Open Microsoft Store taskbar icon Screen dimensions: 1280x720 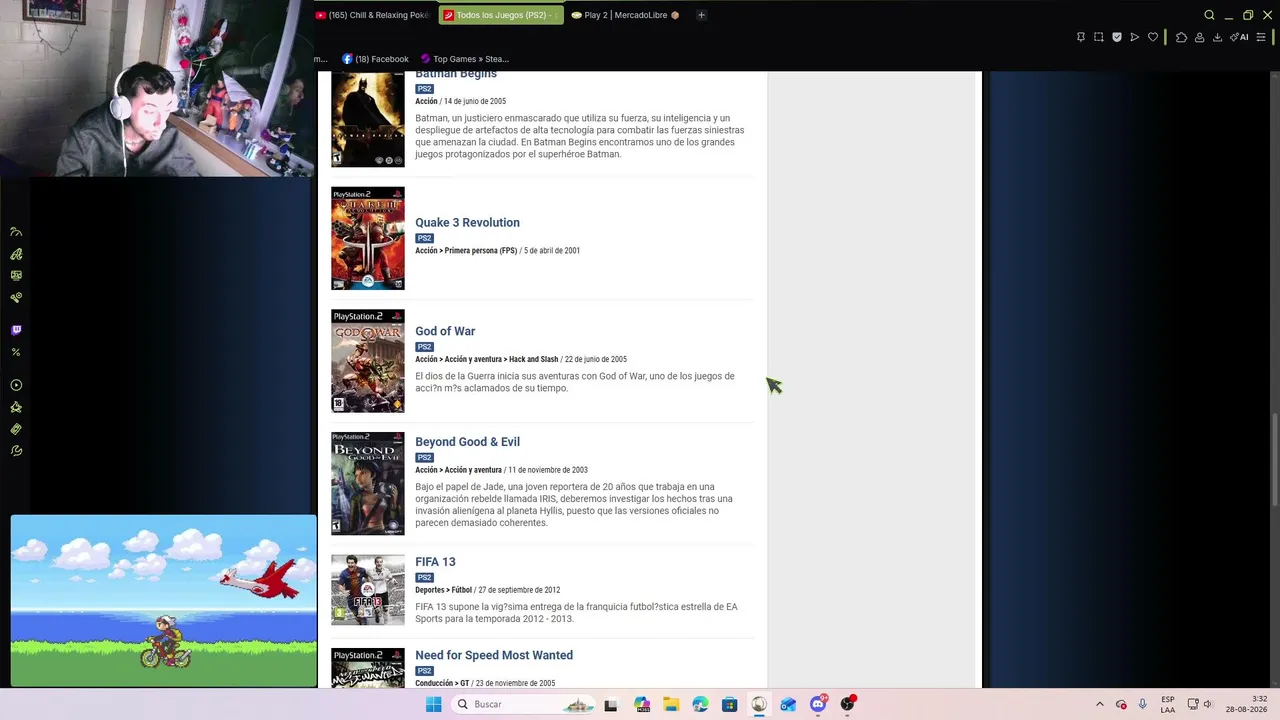(x=729, y=704)
